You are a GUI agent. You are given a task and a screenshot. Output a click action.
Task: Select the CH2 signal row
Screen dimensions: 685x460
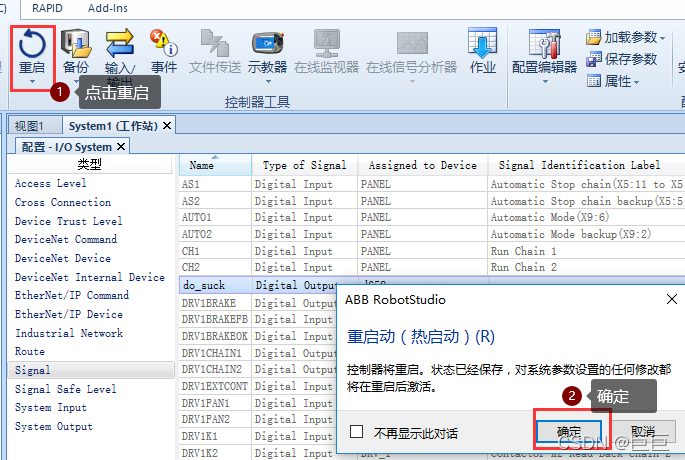coord(432,267)
